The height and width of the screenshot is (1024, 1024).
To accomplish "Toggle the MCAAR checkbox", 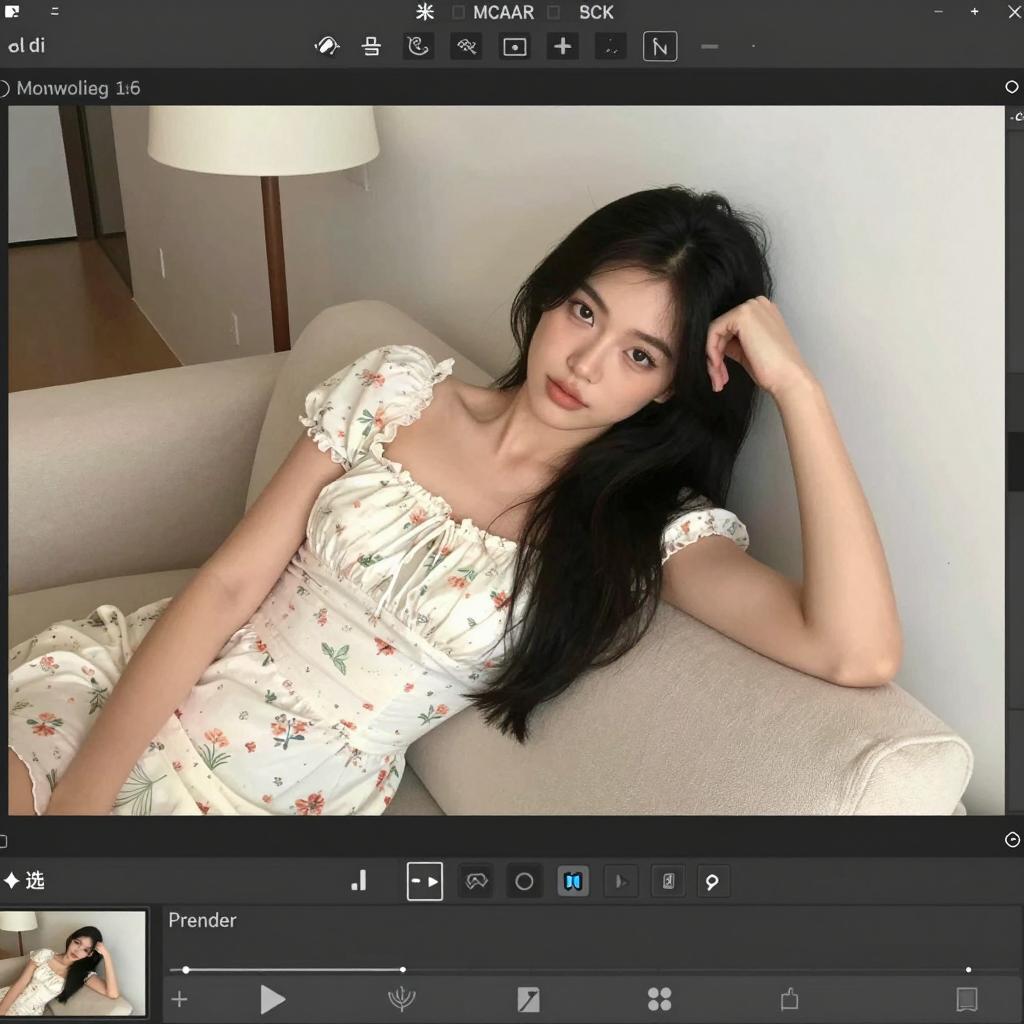I will click(459, 13).
